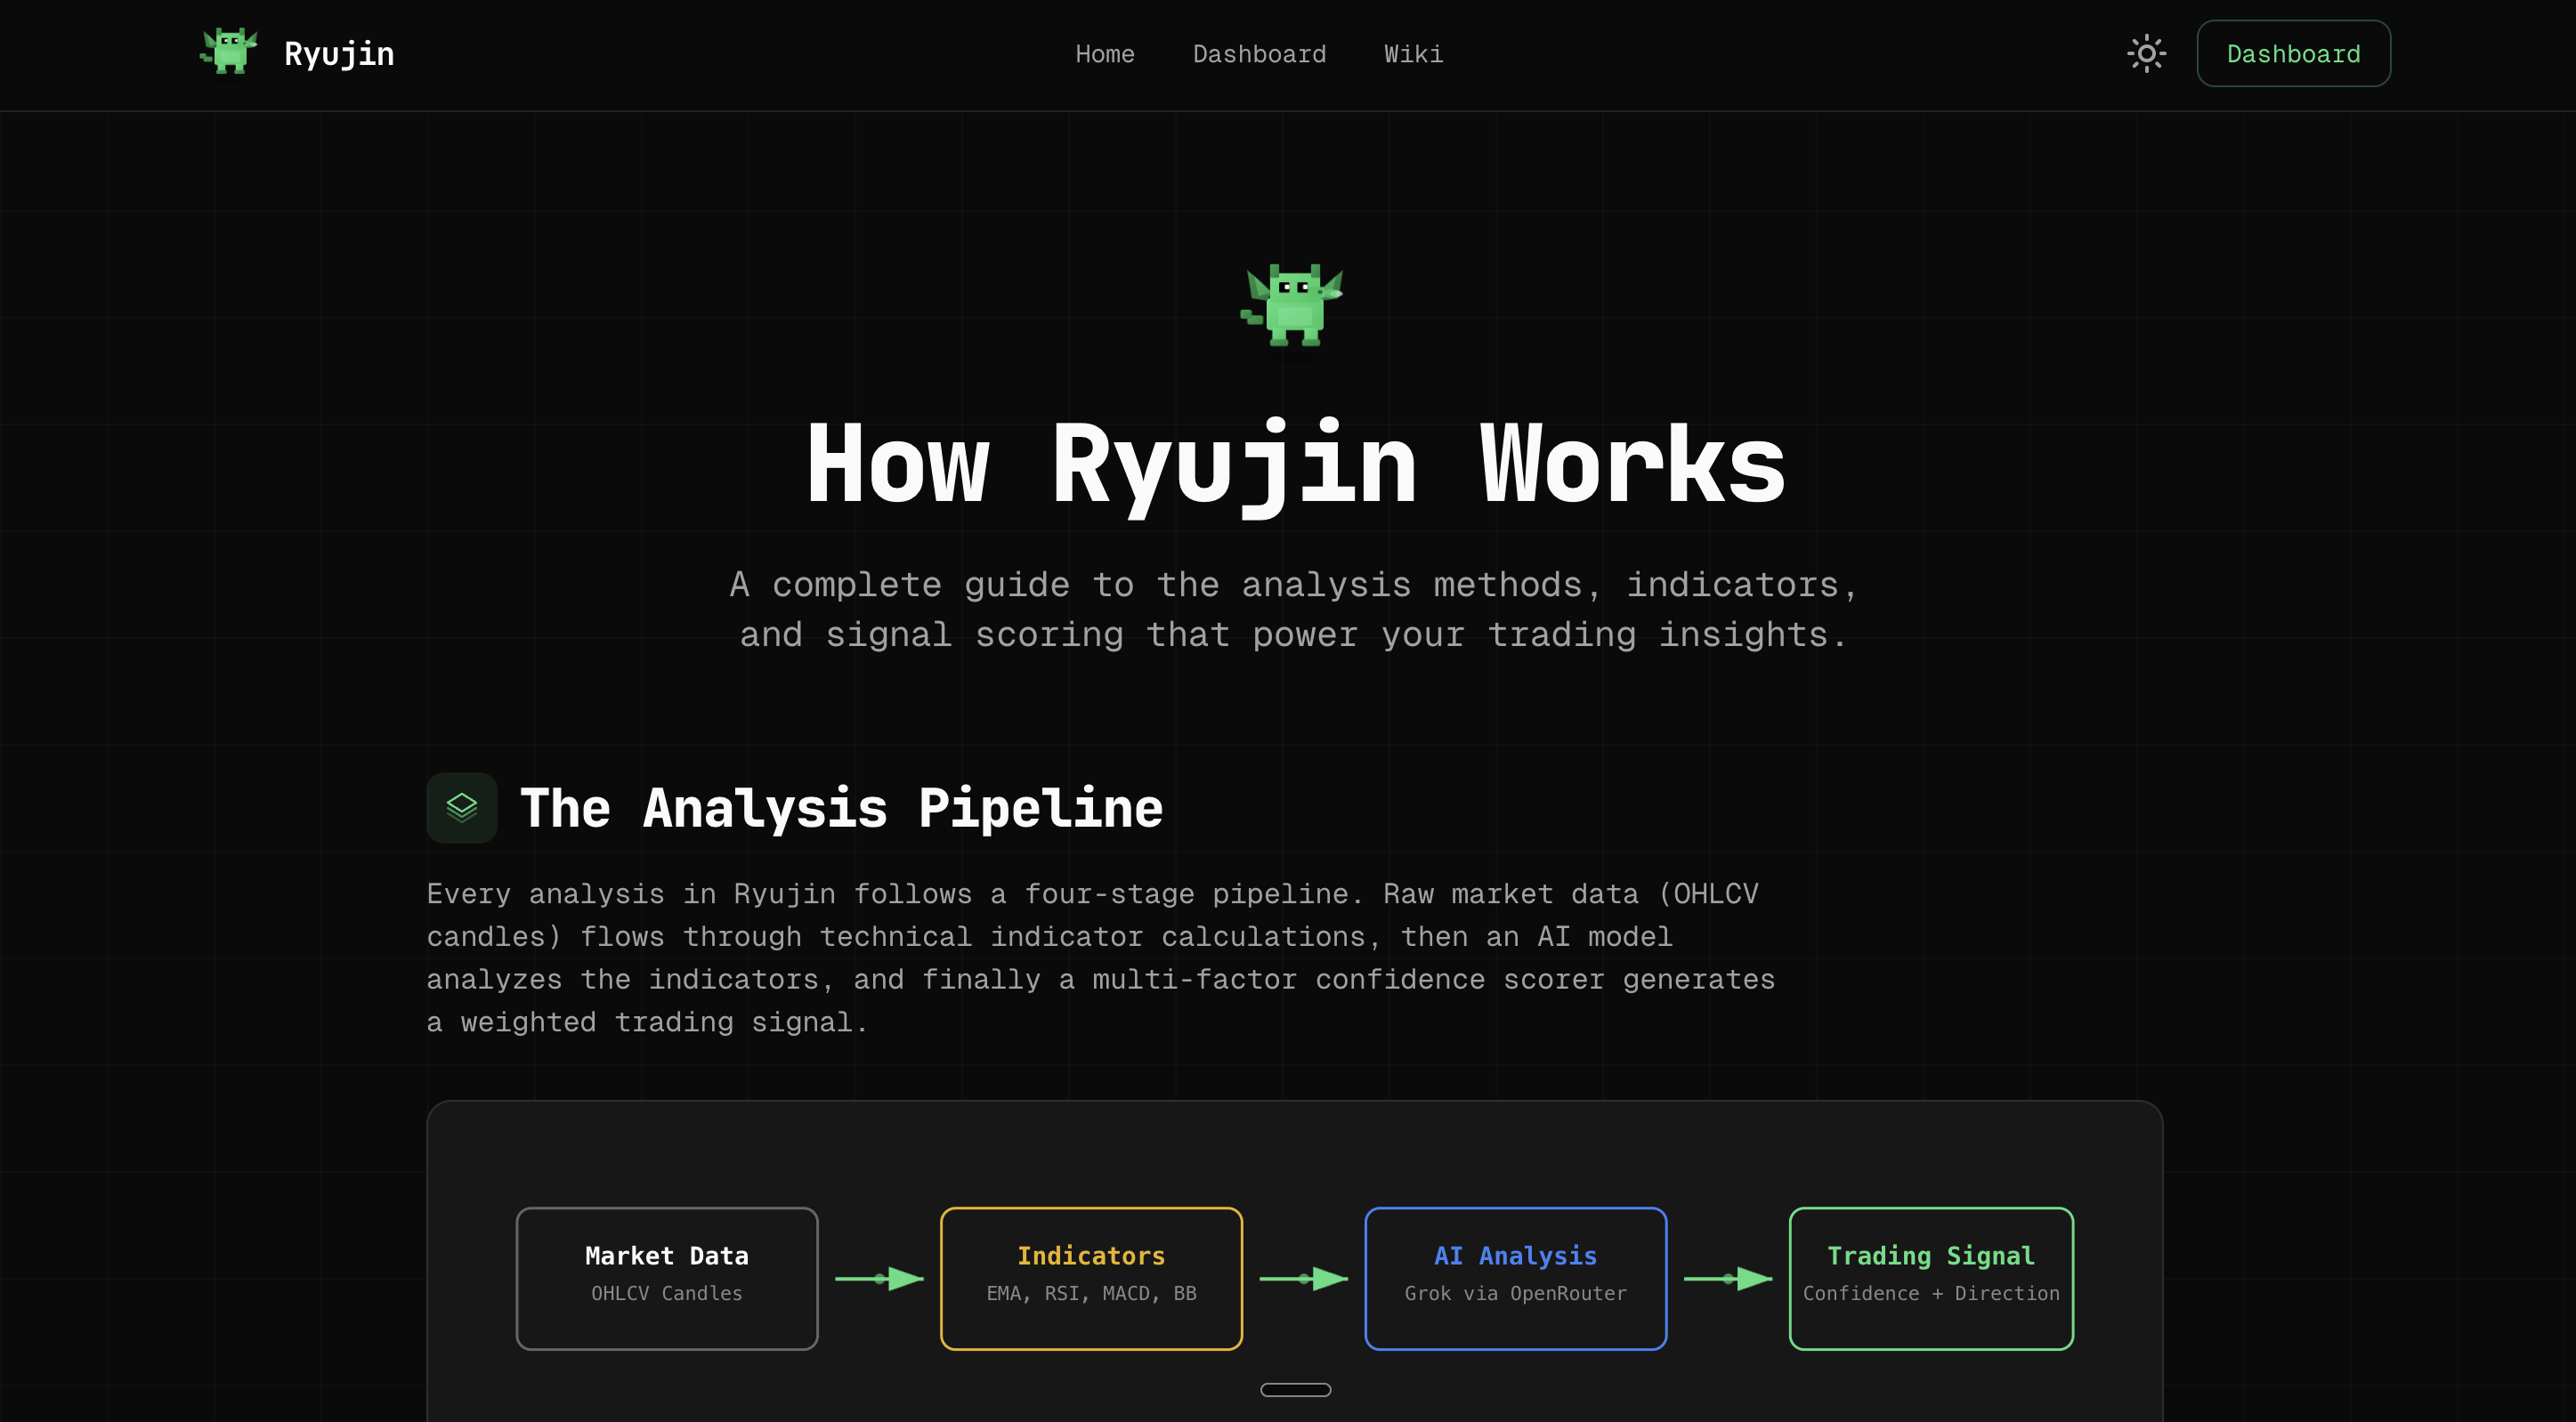2576x1422 pixels.
Task: Click the pipeline description paragraph text
Action: point(1100,957)
